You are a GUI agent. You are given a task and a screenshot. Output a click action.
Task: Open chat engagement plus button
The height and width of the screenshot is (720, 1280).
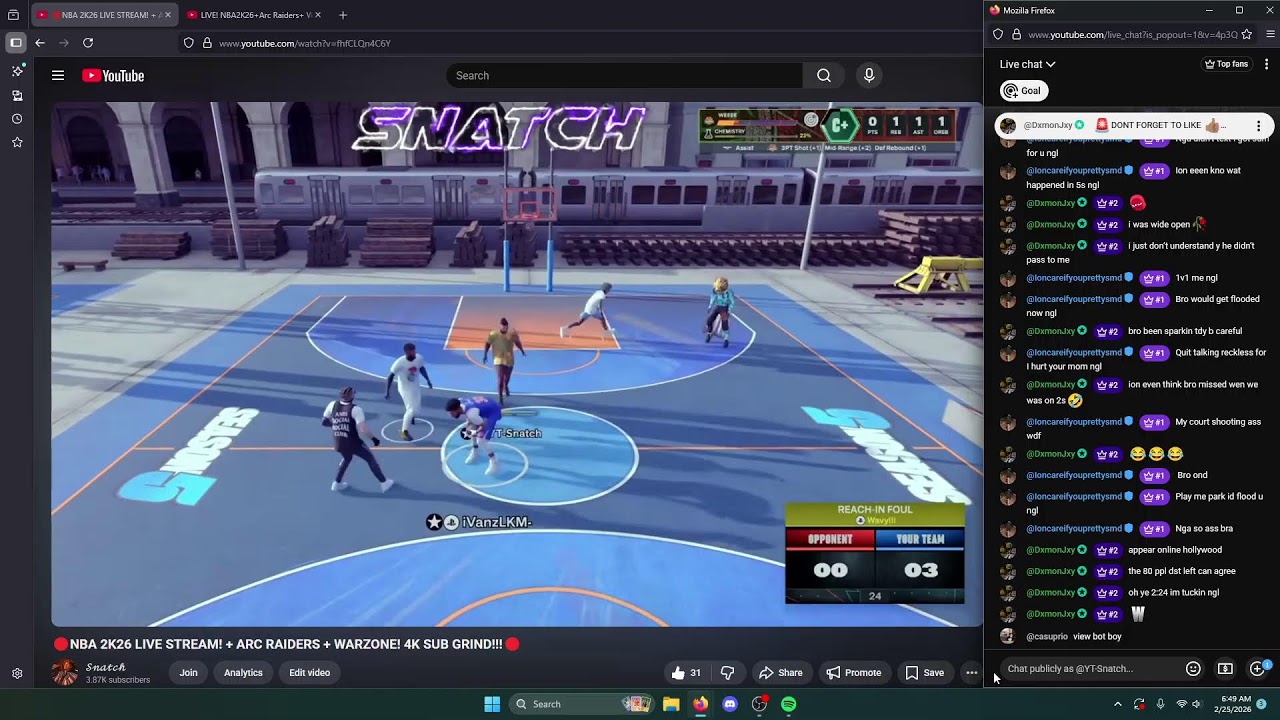point(1257,669)
